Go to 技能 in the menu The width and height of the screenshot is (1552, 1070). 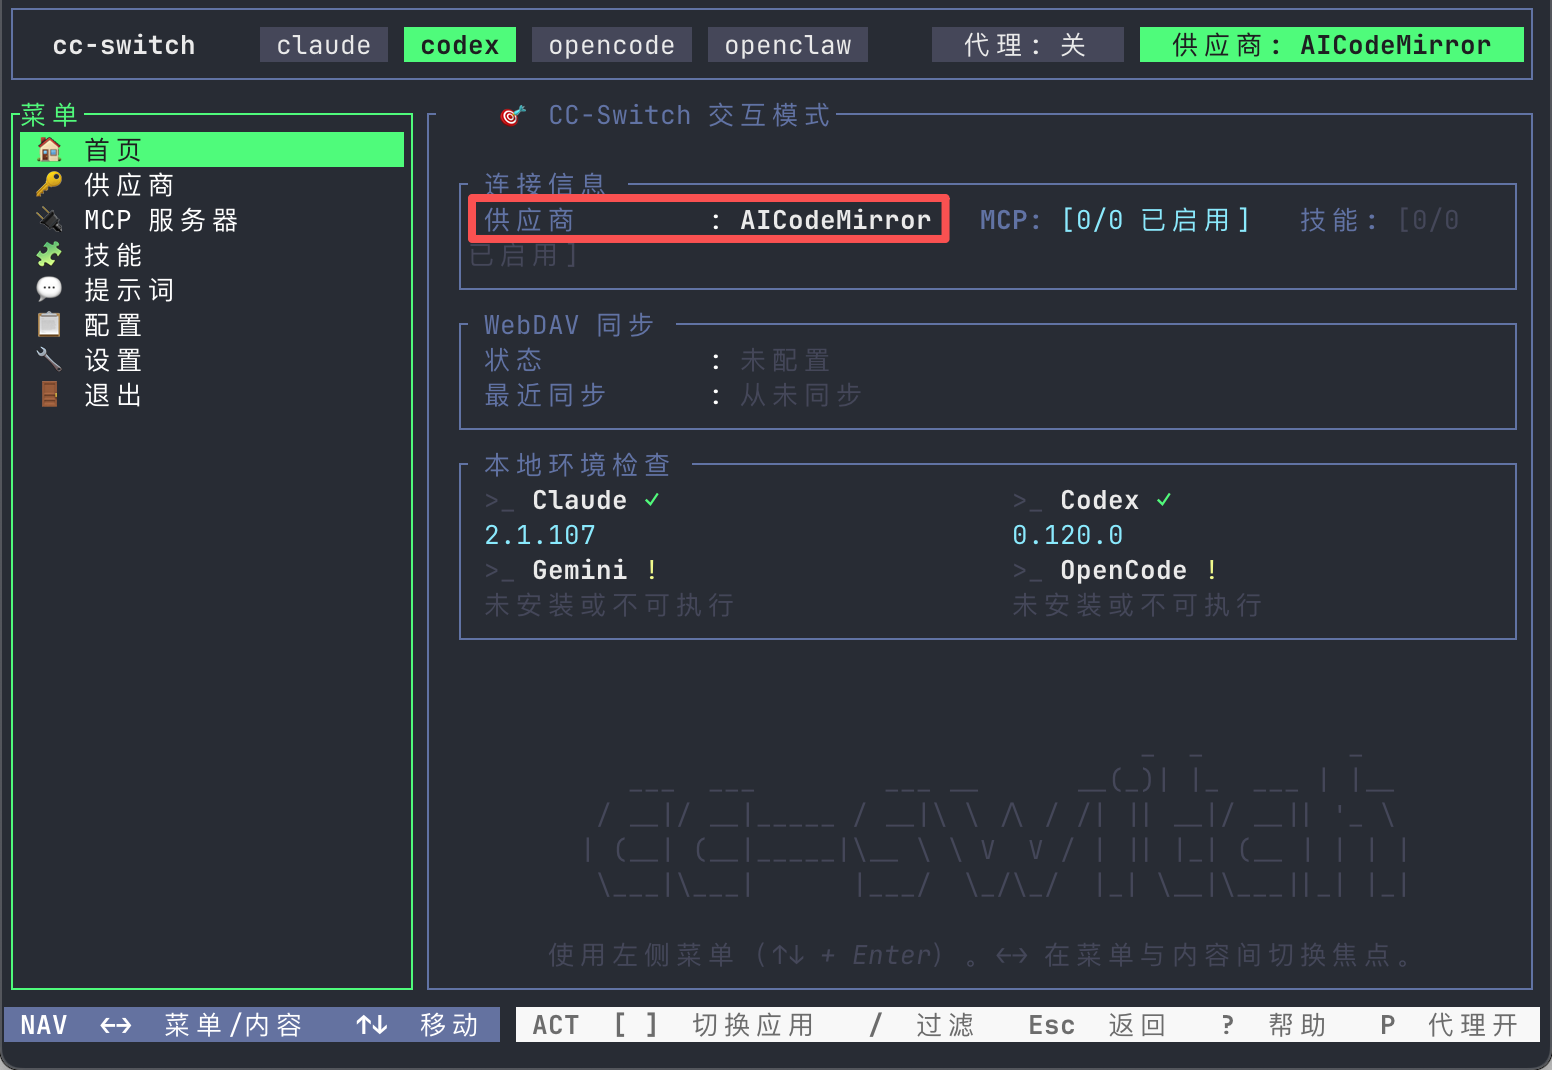tap(212, 255)
